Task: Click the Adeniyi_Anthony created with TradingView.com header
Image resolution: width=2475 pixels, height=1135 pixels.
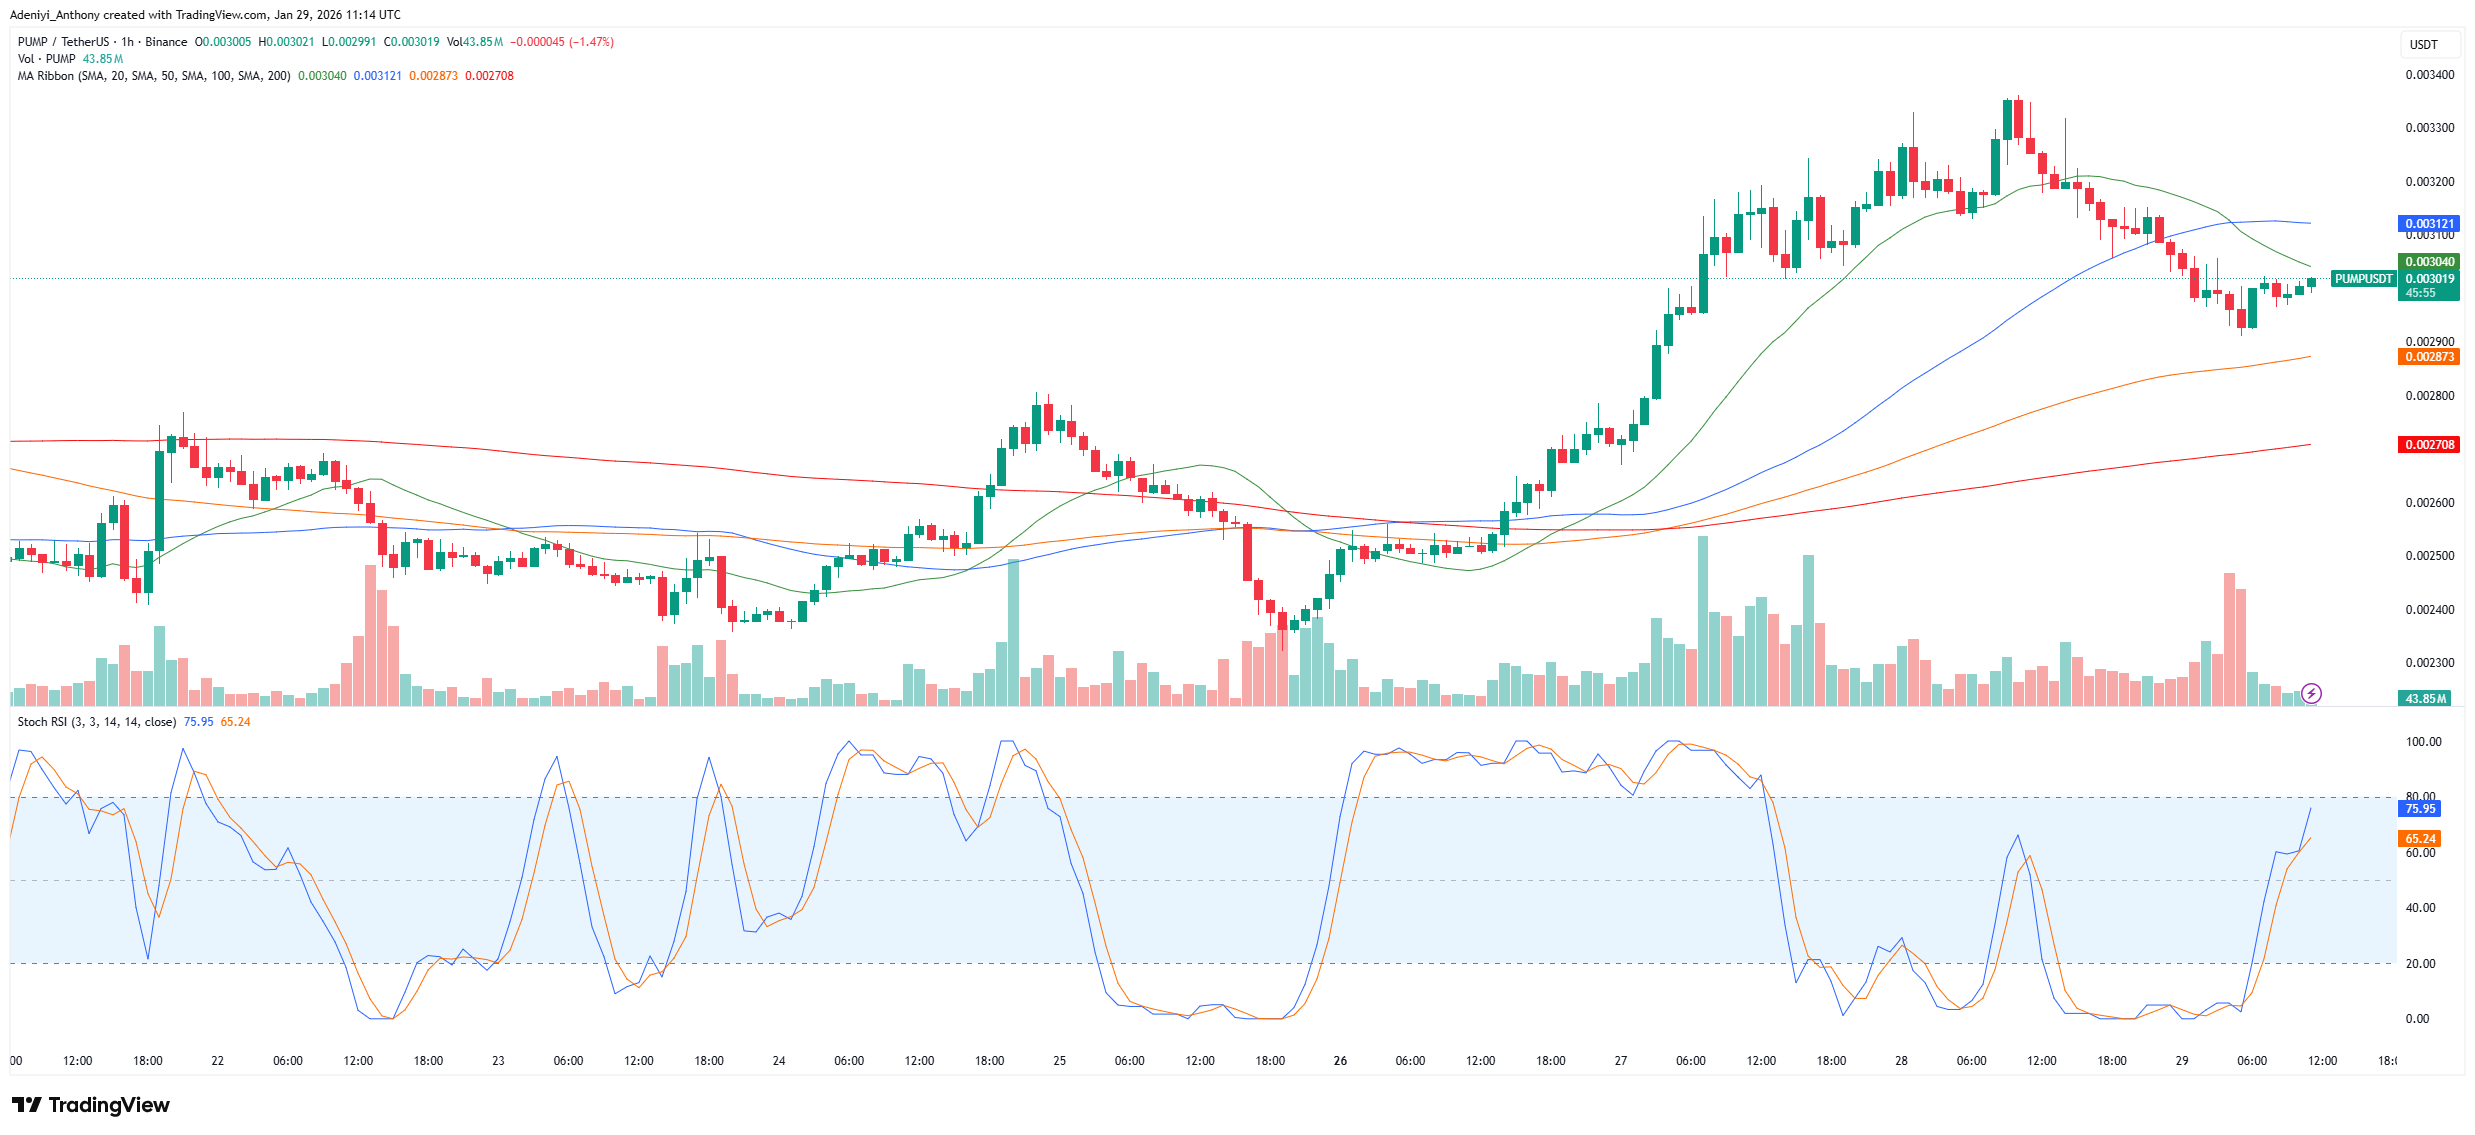Action: [205, 15]
